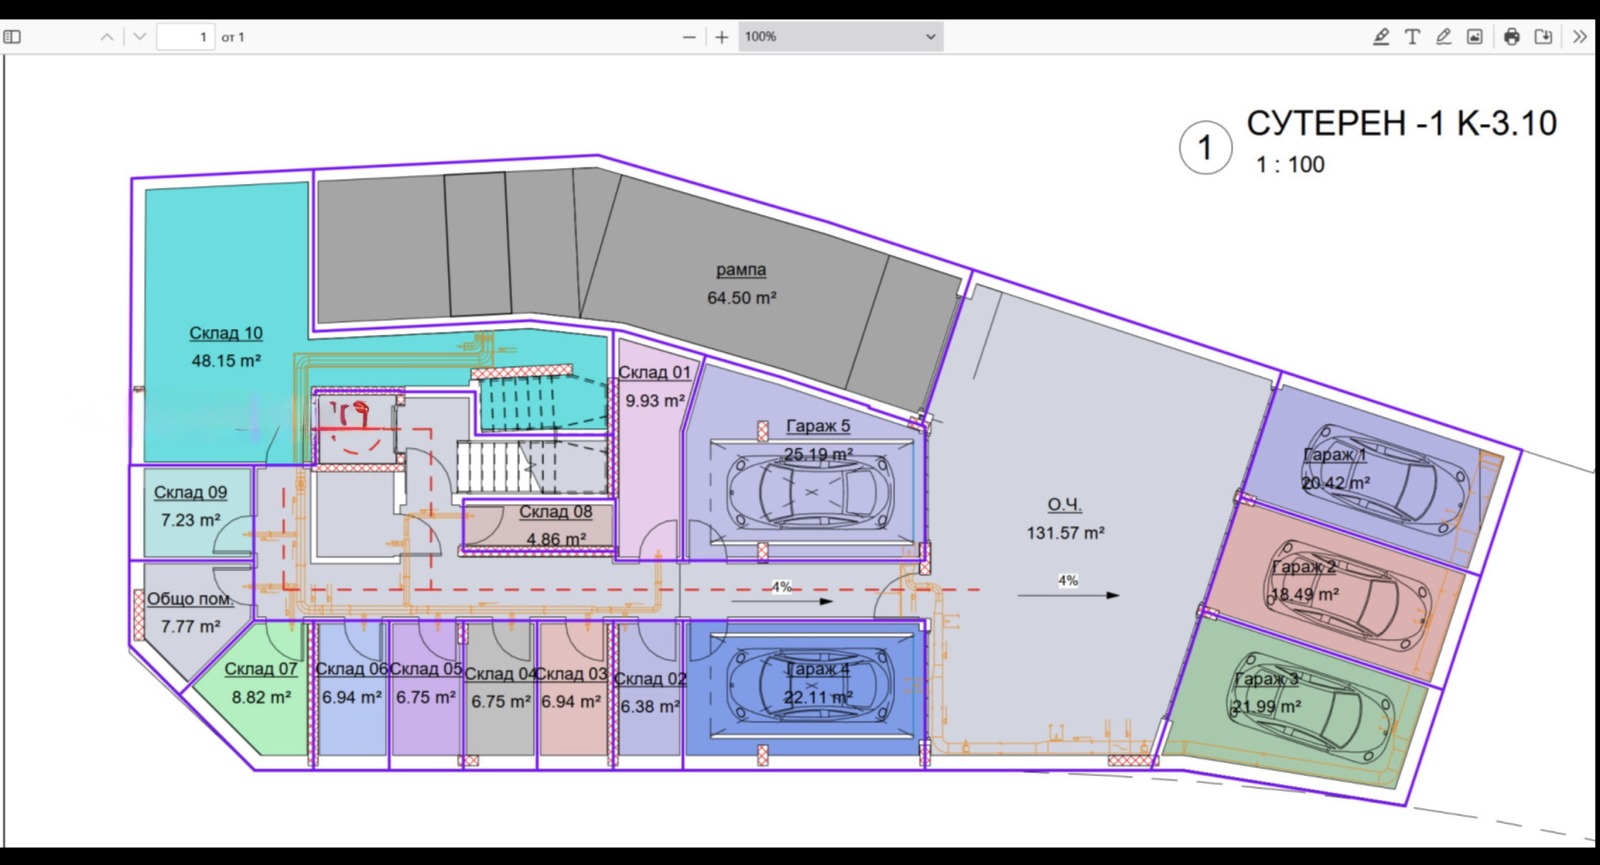Select the Highlight tool
This screenshot has width=1600, height=865.
(1381, 37)
